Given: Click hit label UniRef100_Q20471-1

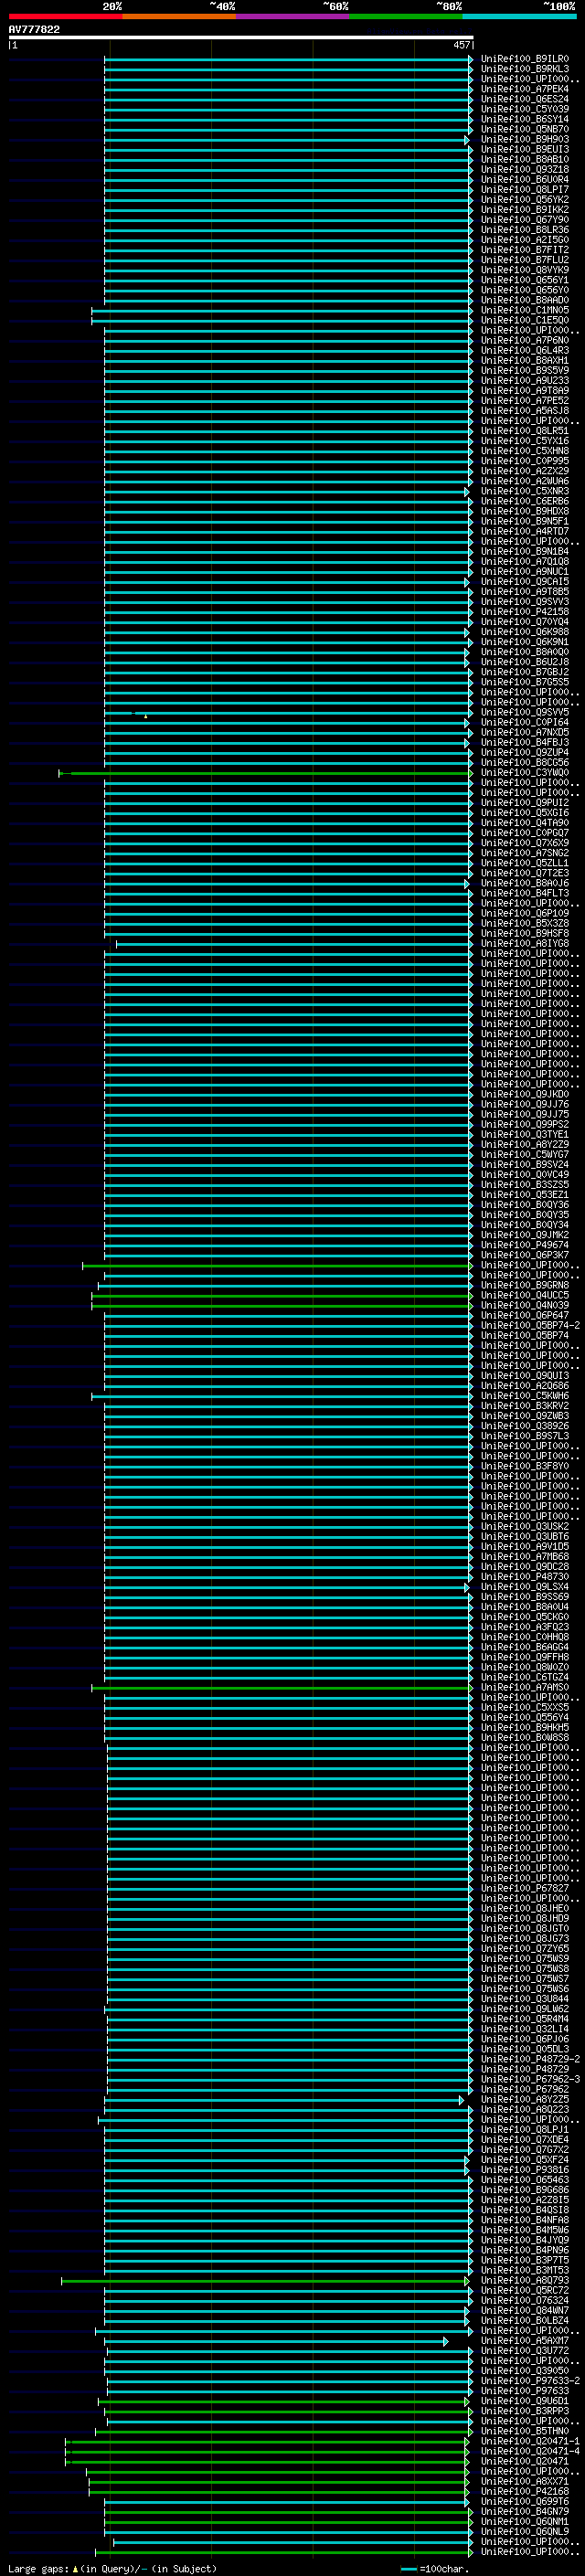Looking at the screenshot, I should tap(530, 2442).
